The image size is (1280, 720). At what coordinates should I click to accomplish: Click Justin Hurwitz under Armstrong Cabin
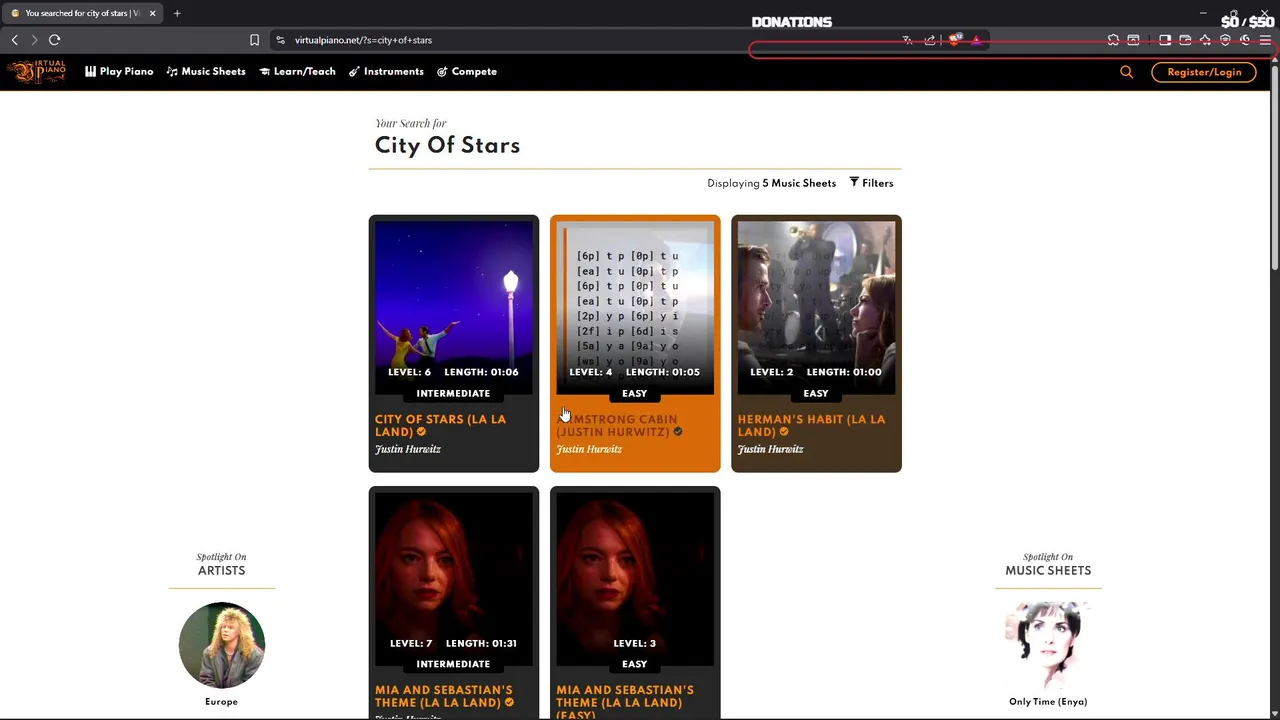(x=589, y=449)
